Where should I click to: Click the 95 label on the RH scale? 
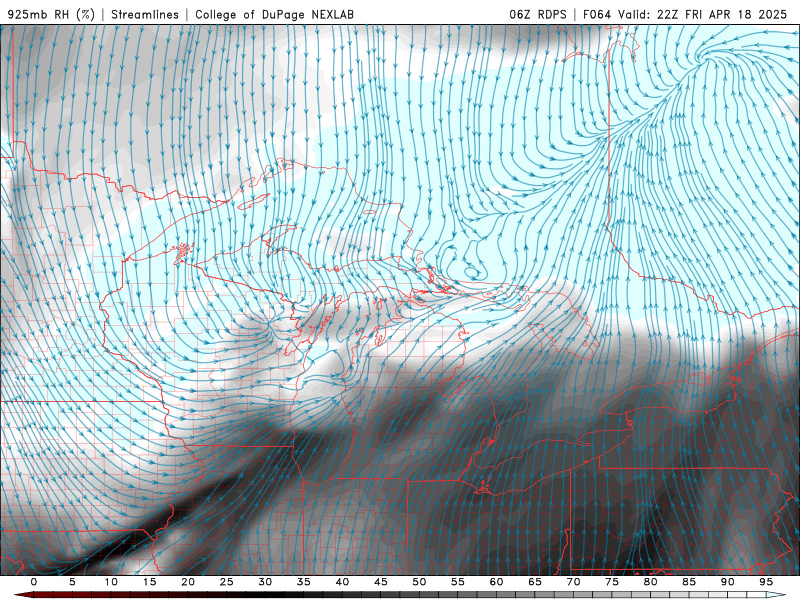[x=766, y=582]
